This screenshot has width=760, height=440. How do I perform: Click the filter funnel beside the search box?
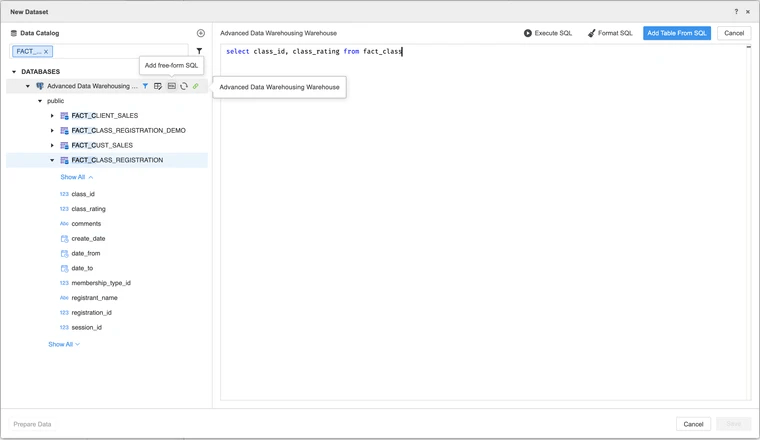[199, 51]
